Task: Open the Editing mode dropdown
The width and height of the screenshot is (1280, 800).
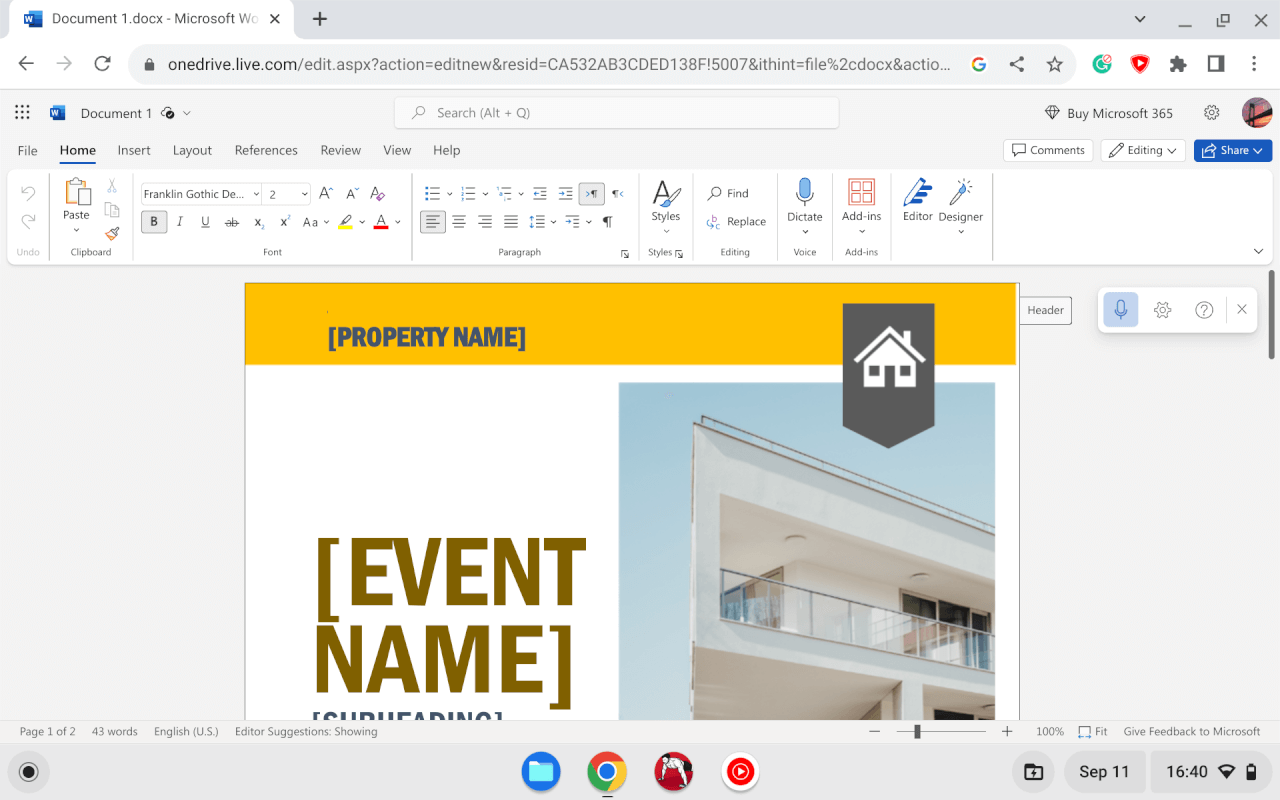Action: (x=1143, y=150)
